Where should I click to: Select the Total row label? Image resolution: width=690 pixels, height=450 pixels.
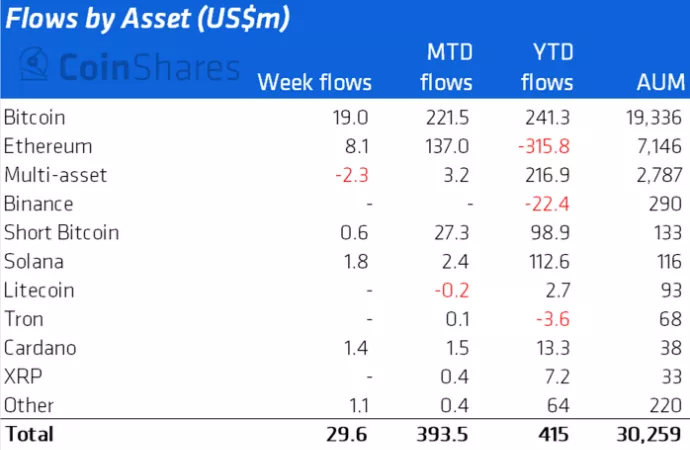click(x=29, y=435)
